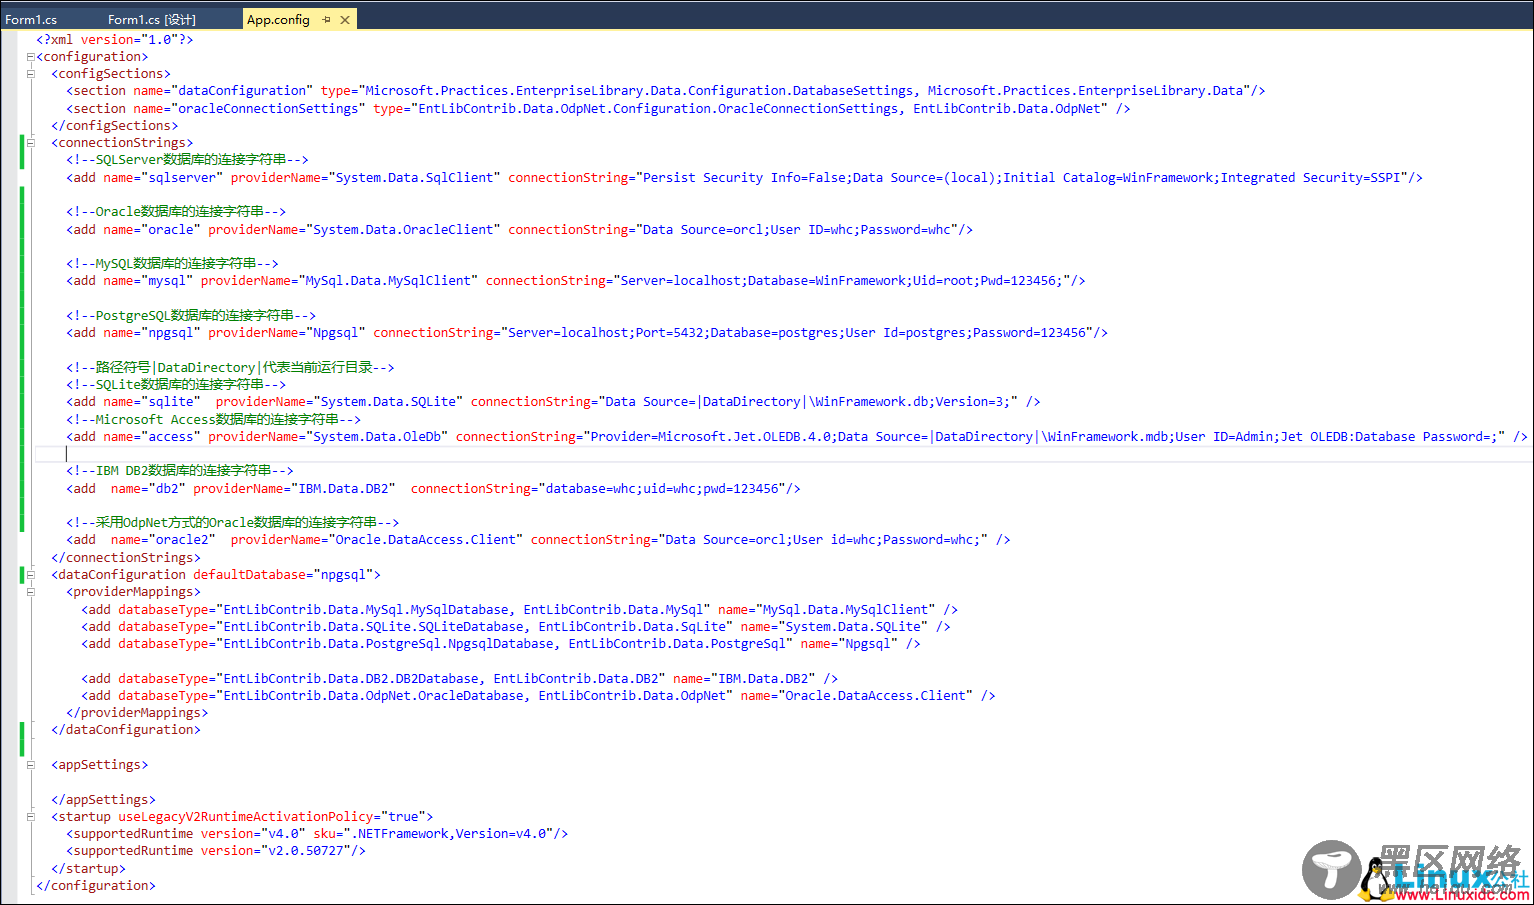Click the Oracle connection string comment

click(176, 212)
